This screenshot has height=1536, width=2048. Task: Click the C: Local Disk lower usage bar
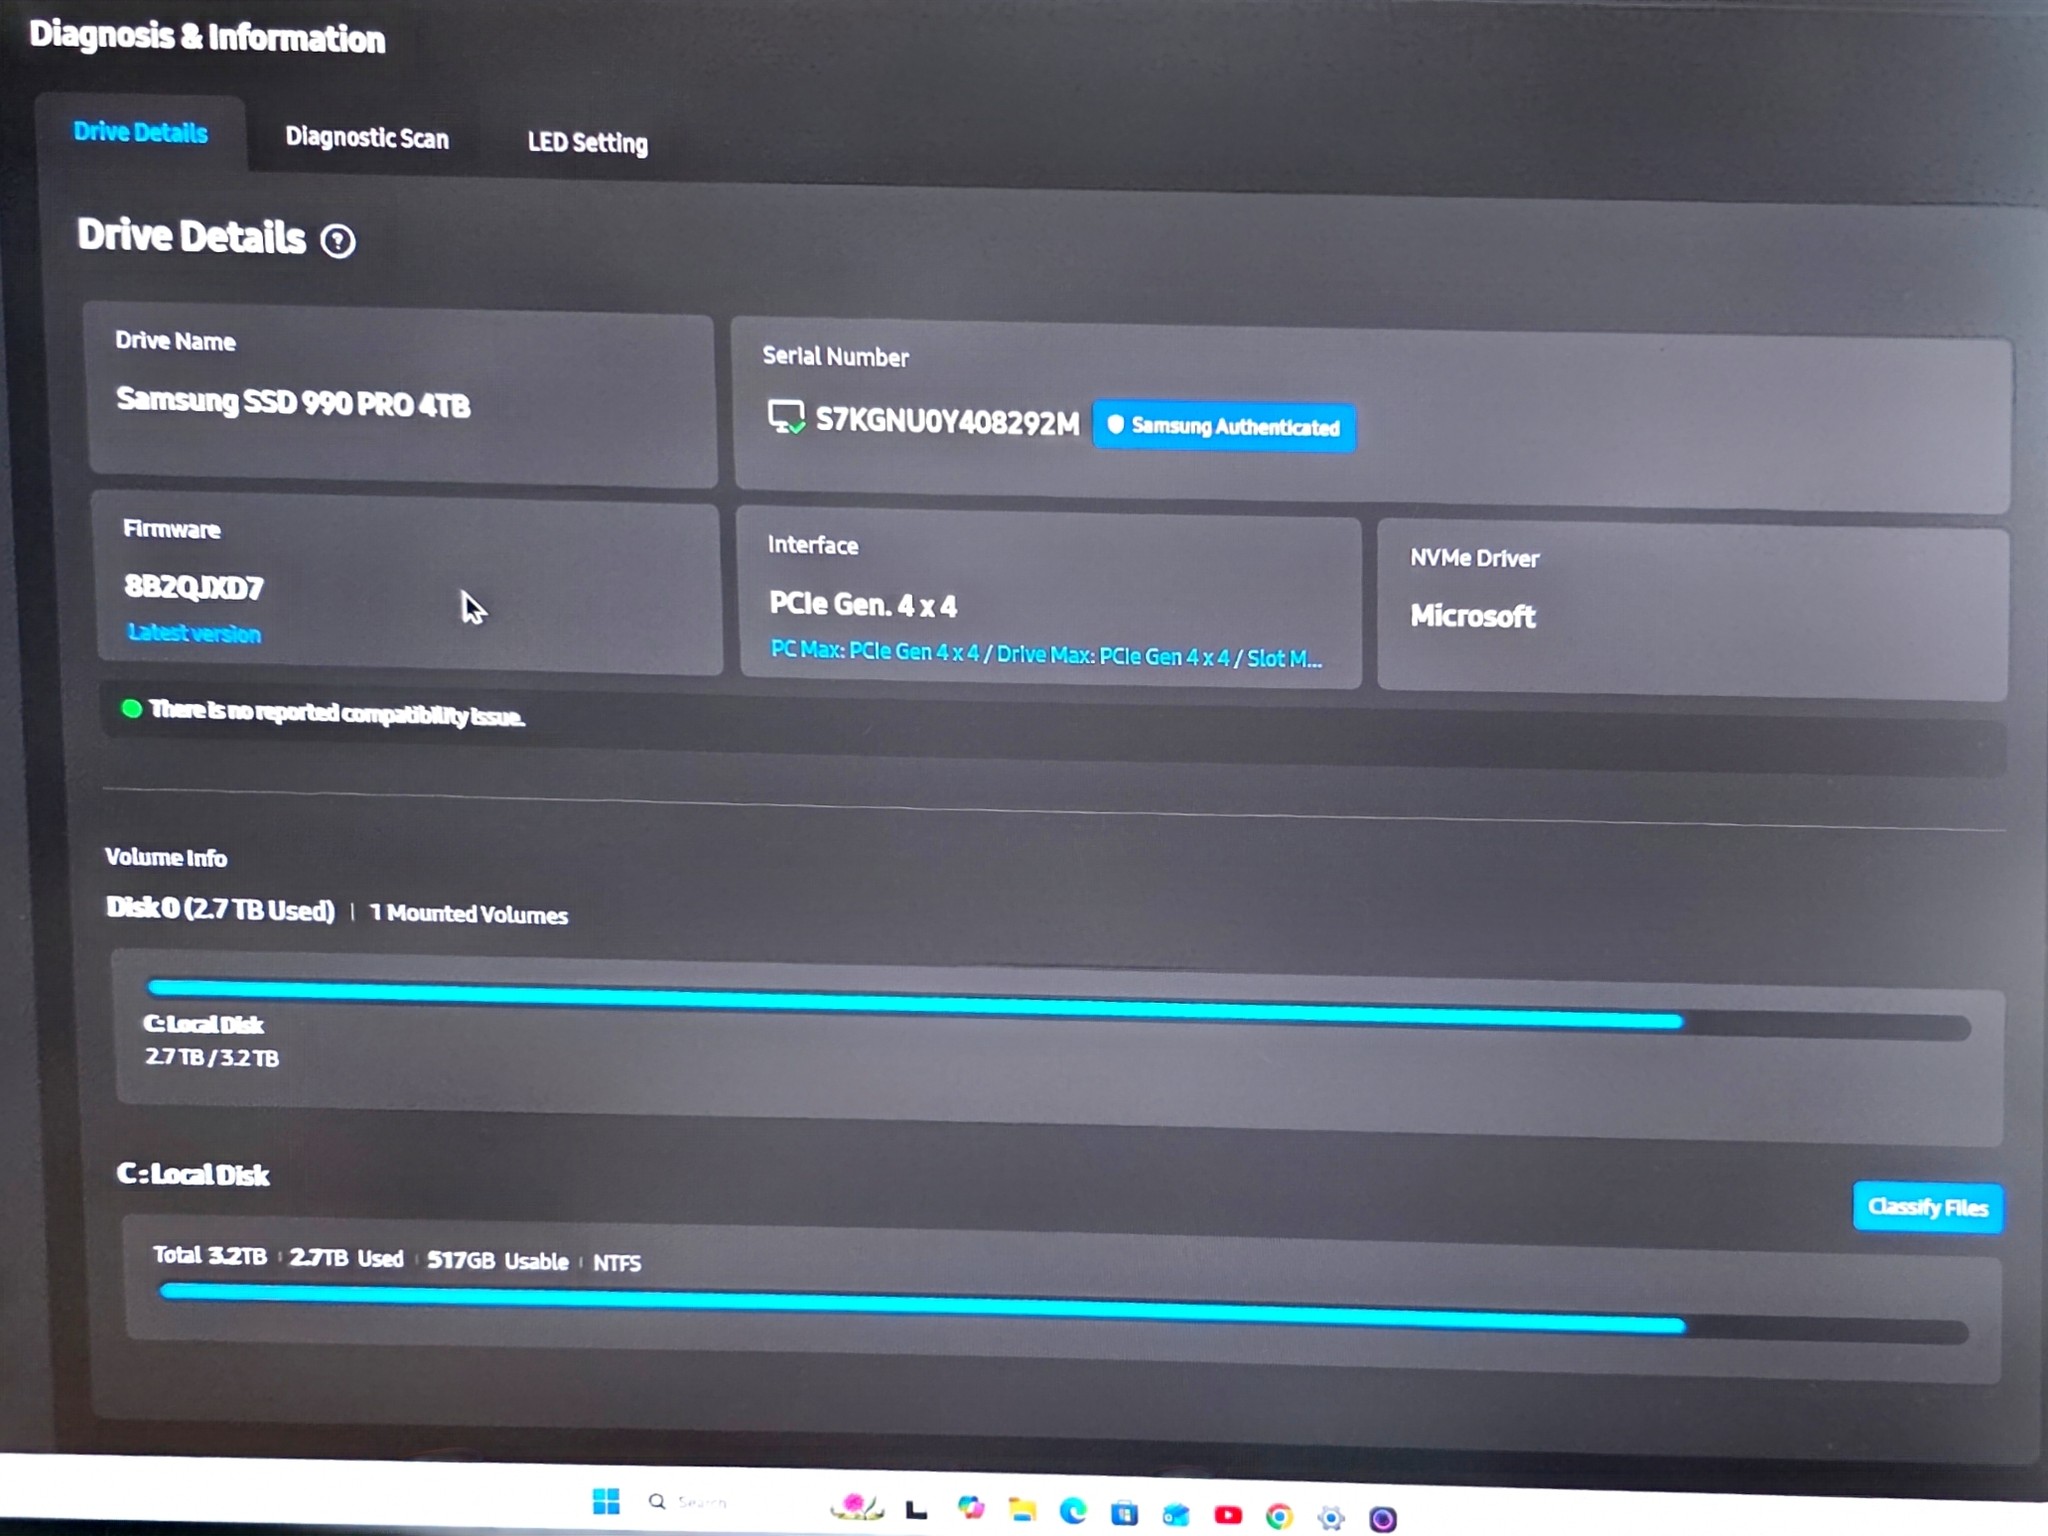pyautogui.click(x=1064, y=1310)
